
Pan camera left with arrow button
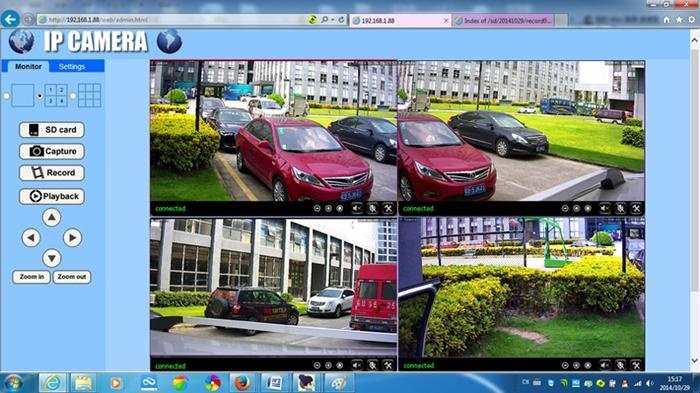(x=31, y=238)
